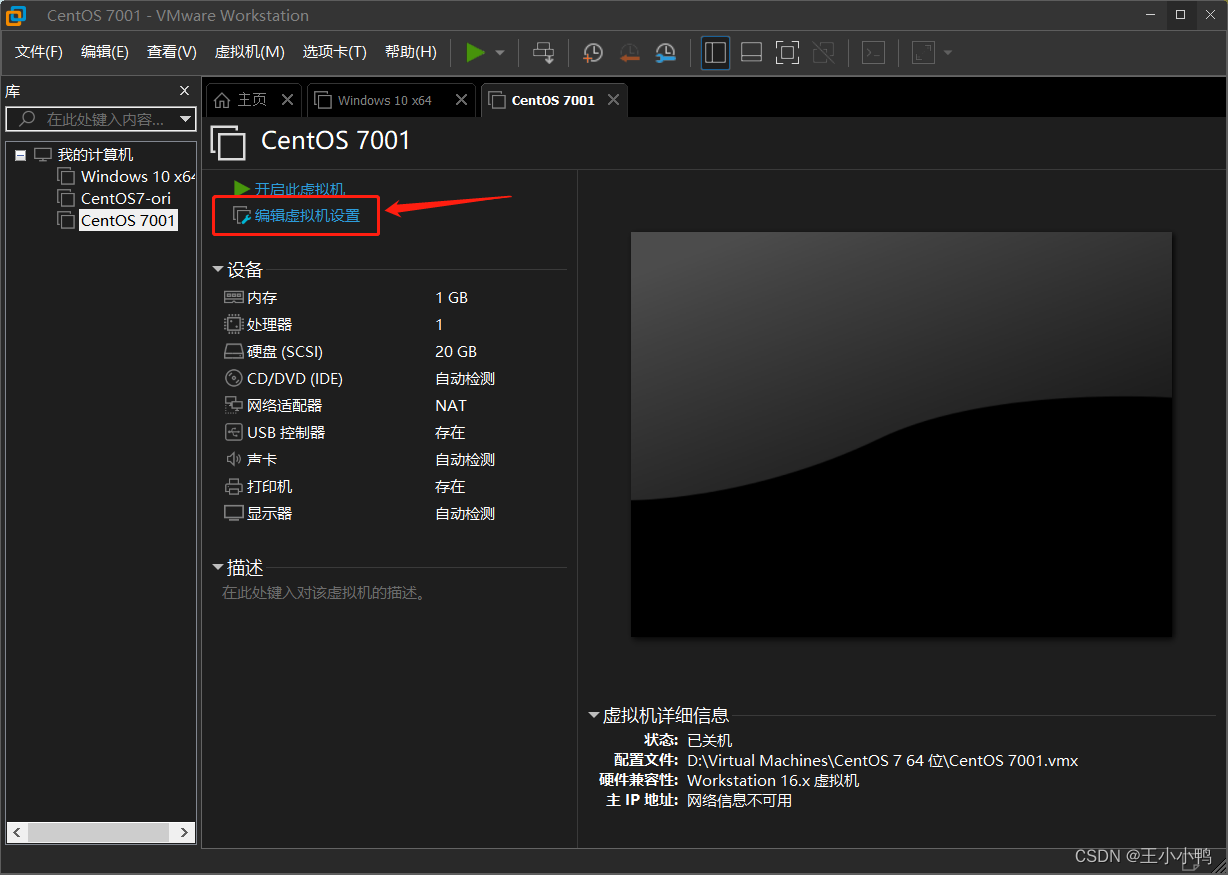
Task: Click the green power-on play button in toolbar
Action: point(475,52)
